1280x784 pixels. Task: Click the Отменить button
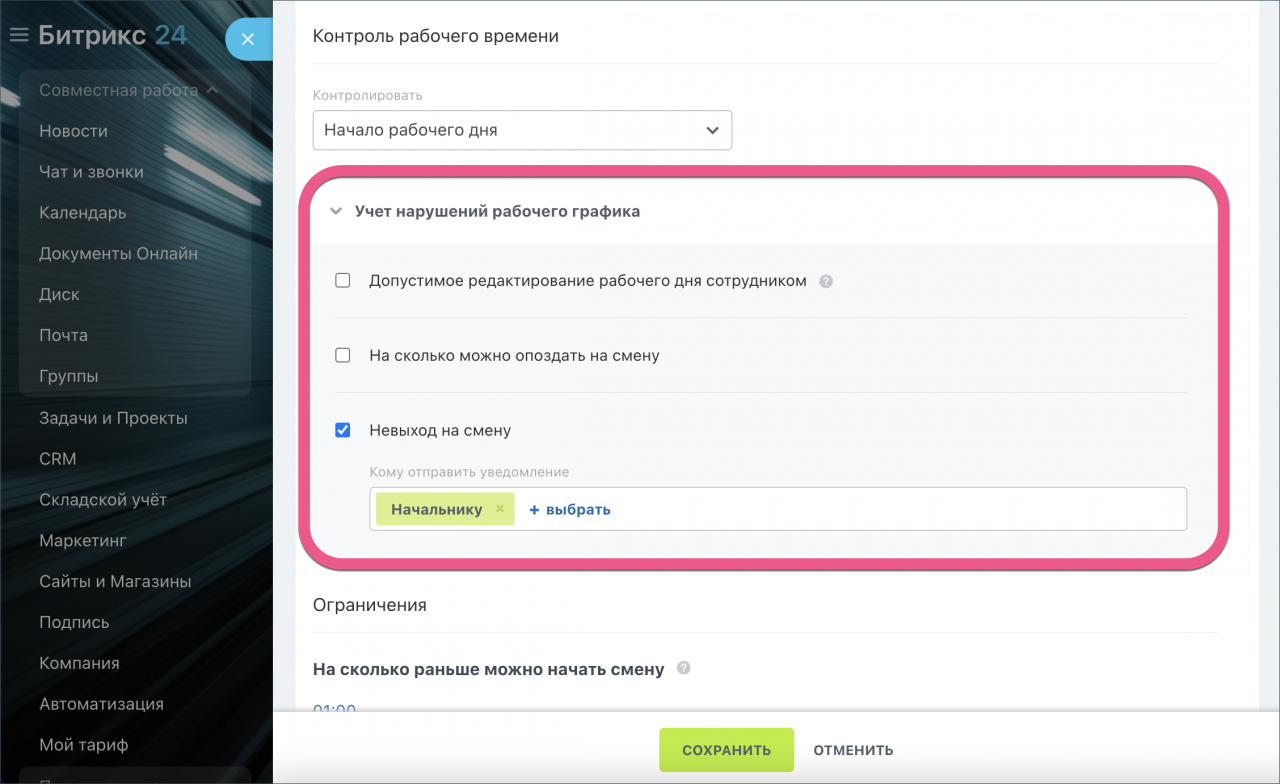pos(853,750)
